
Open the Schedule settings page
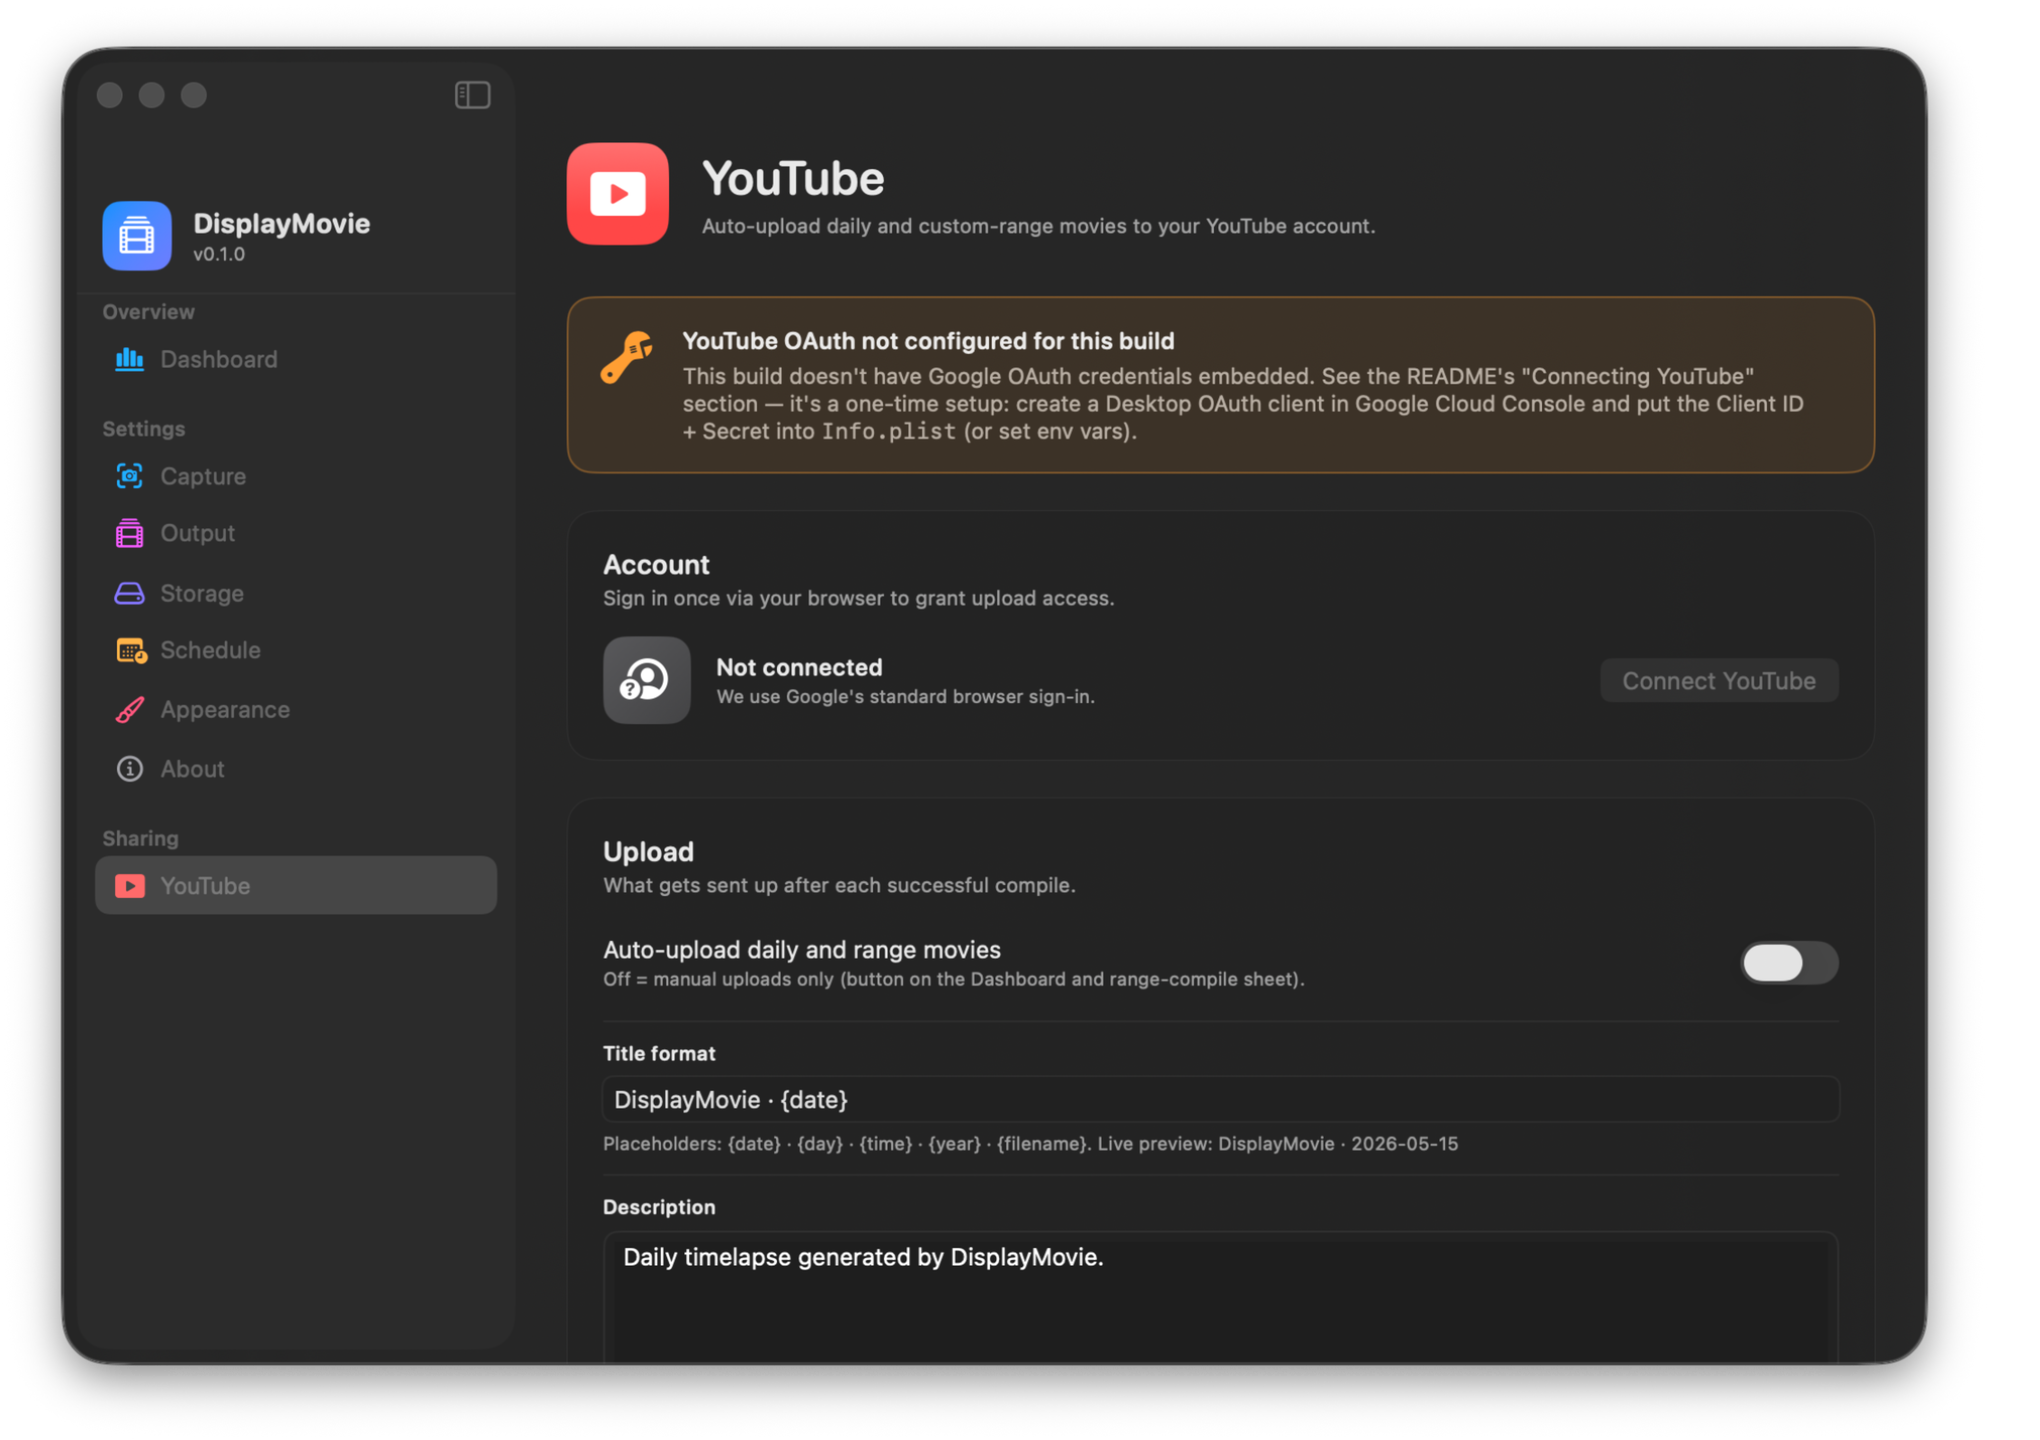[296, 650]
